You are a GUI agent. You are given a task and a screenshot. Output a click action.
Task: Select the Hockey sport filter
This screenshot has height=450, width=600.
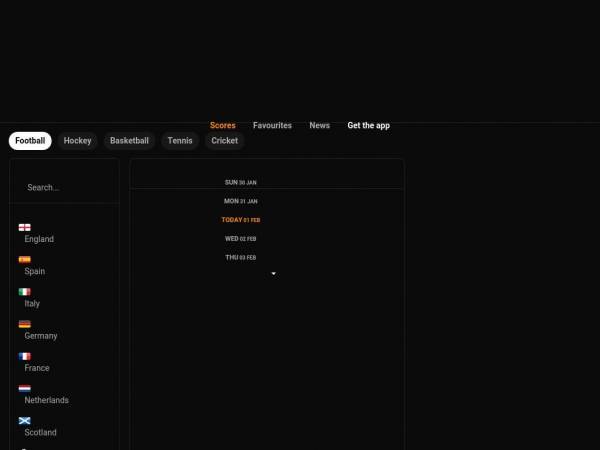[x=77, y=141]
